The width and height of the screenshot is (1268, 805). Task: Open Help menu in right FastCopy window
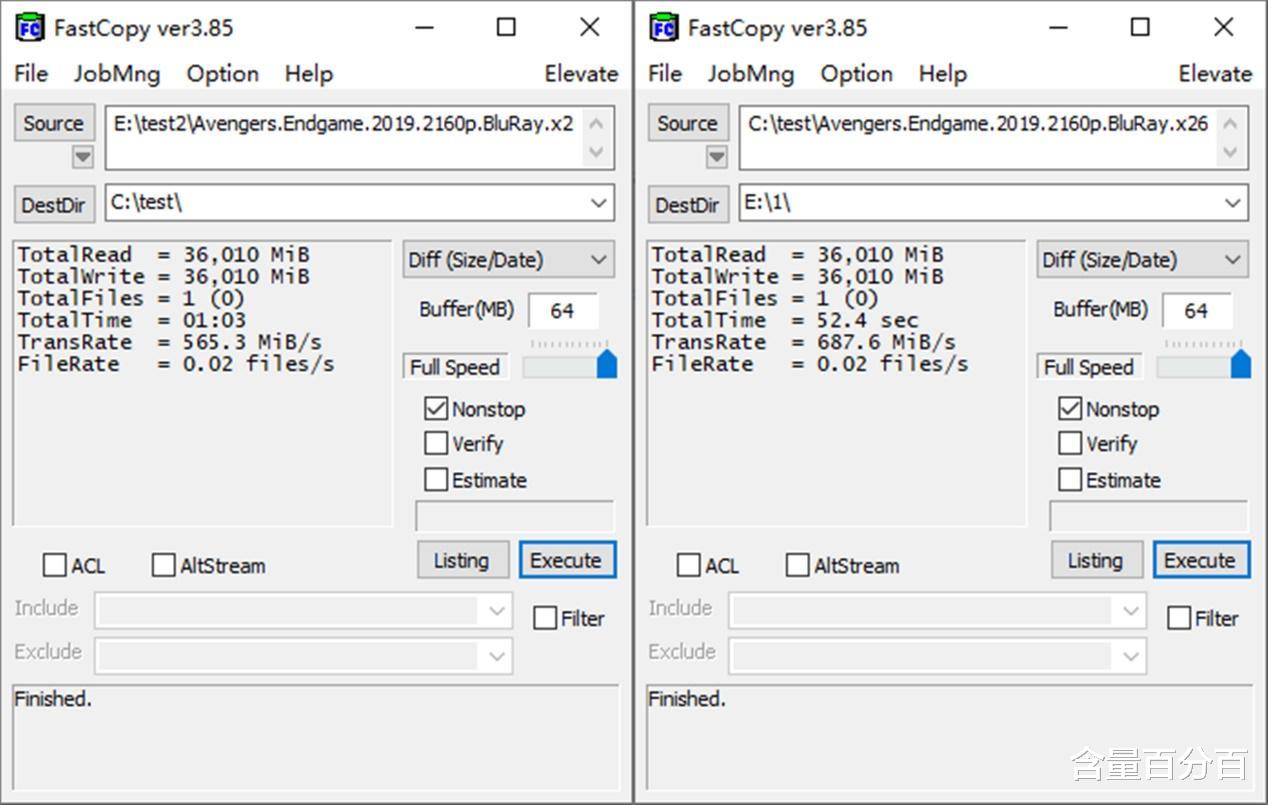(942, 73)
